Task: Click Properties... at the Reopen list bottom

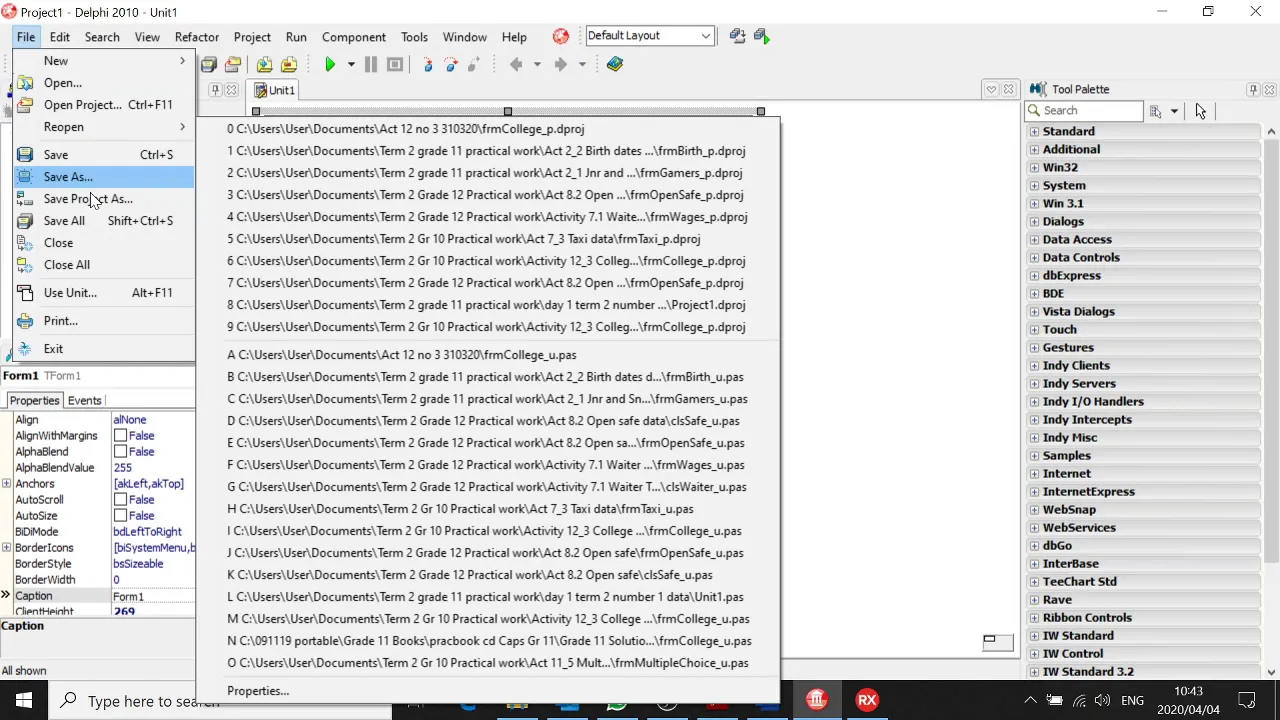Action: (x=488, y=691)
